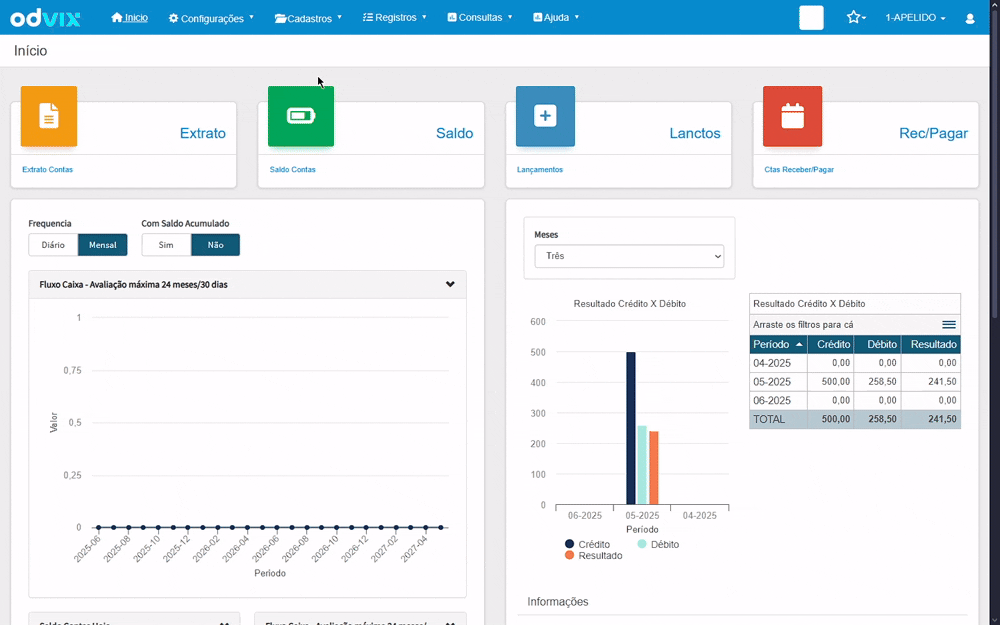The image size is (1000, 625).
Task: Open the pivot table hamburger menu
Action: pyautogui.click(x=949, y=325)
